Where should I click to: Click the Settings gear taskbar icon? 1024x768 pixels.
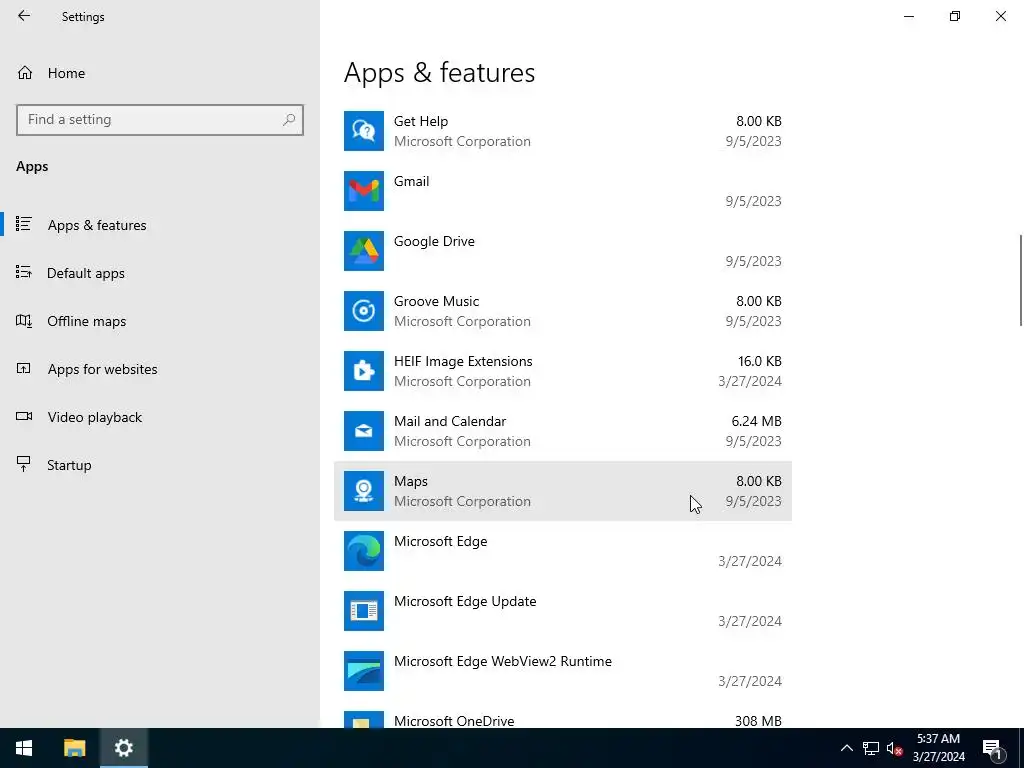[x=123, y=748]
